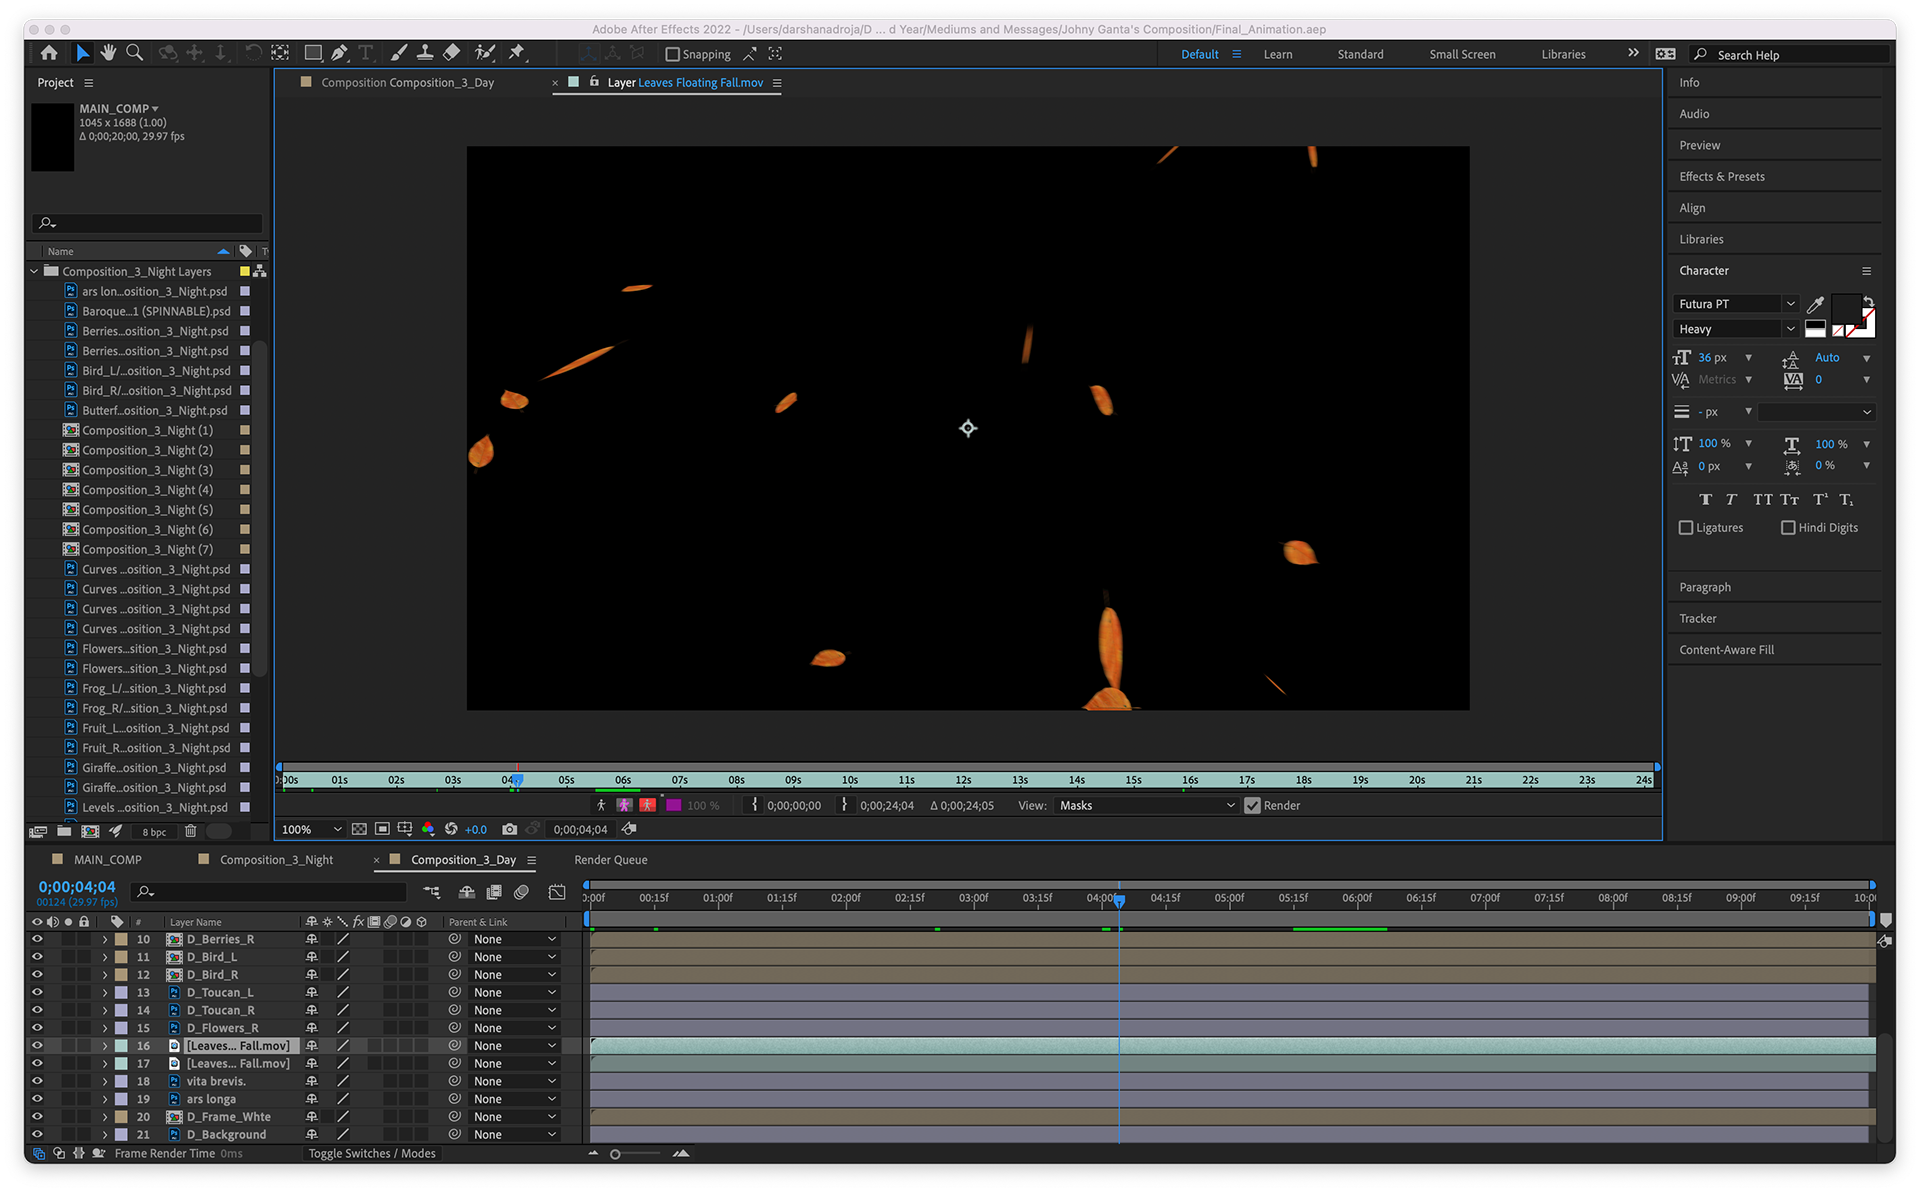Switch to the MAIN_COMP timeline tab
Viewport: 1920px width, 1192px height.
(x=107, y=860)
